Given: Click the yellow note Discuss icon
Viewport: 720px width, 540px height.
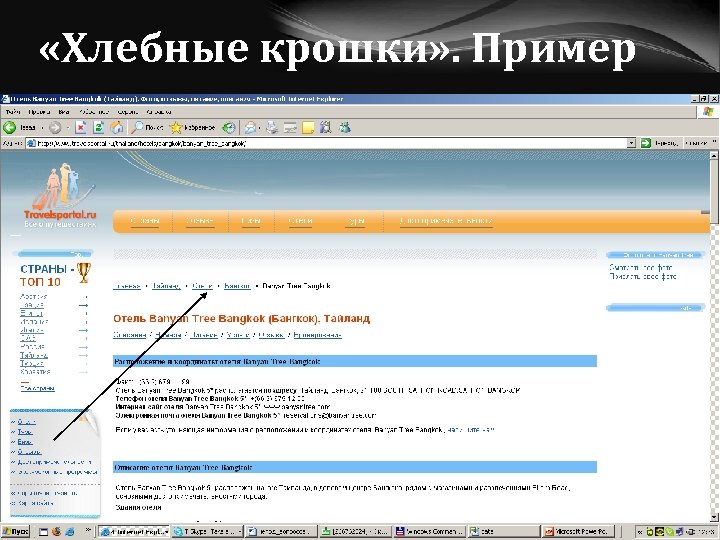Looking at the screenshot, I should (308, 127).
